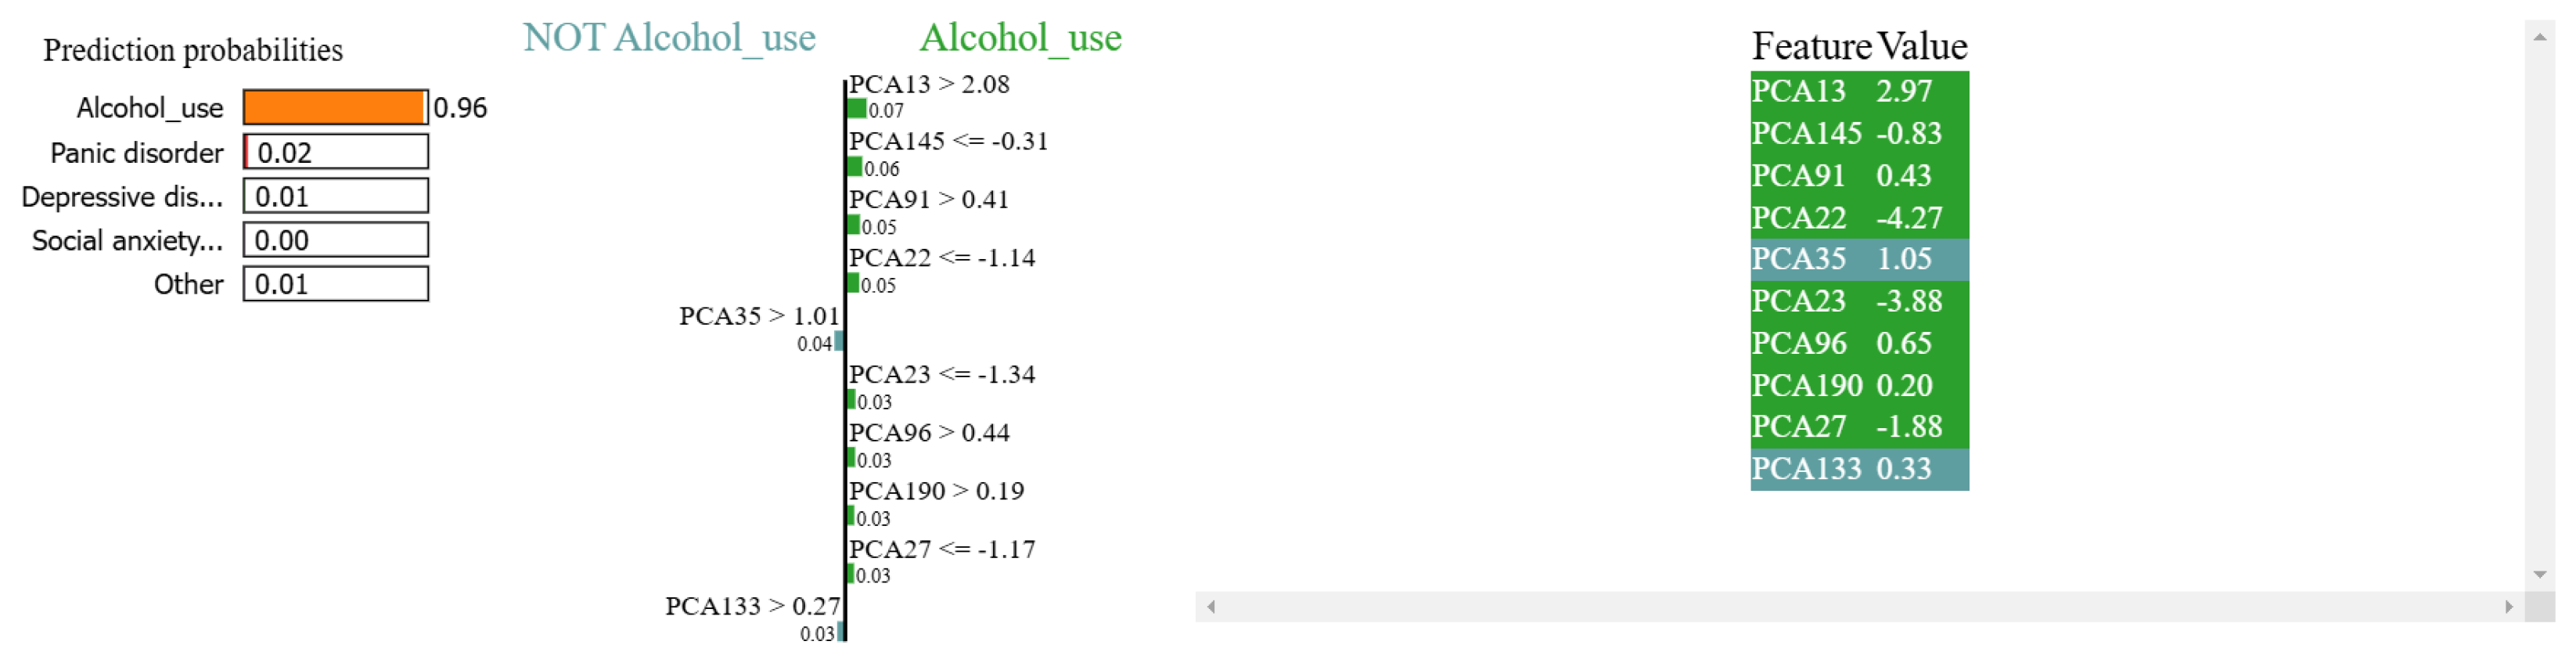Click the scroll up arrow

[2539, 37]
